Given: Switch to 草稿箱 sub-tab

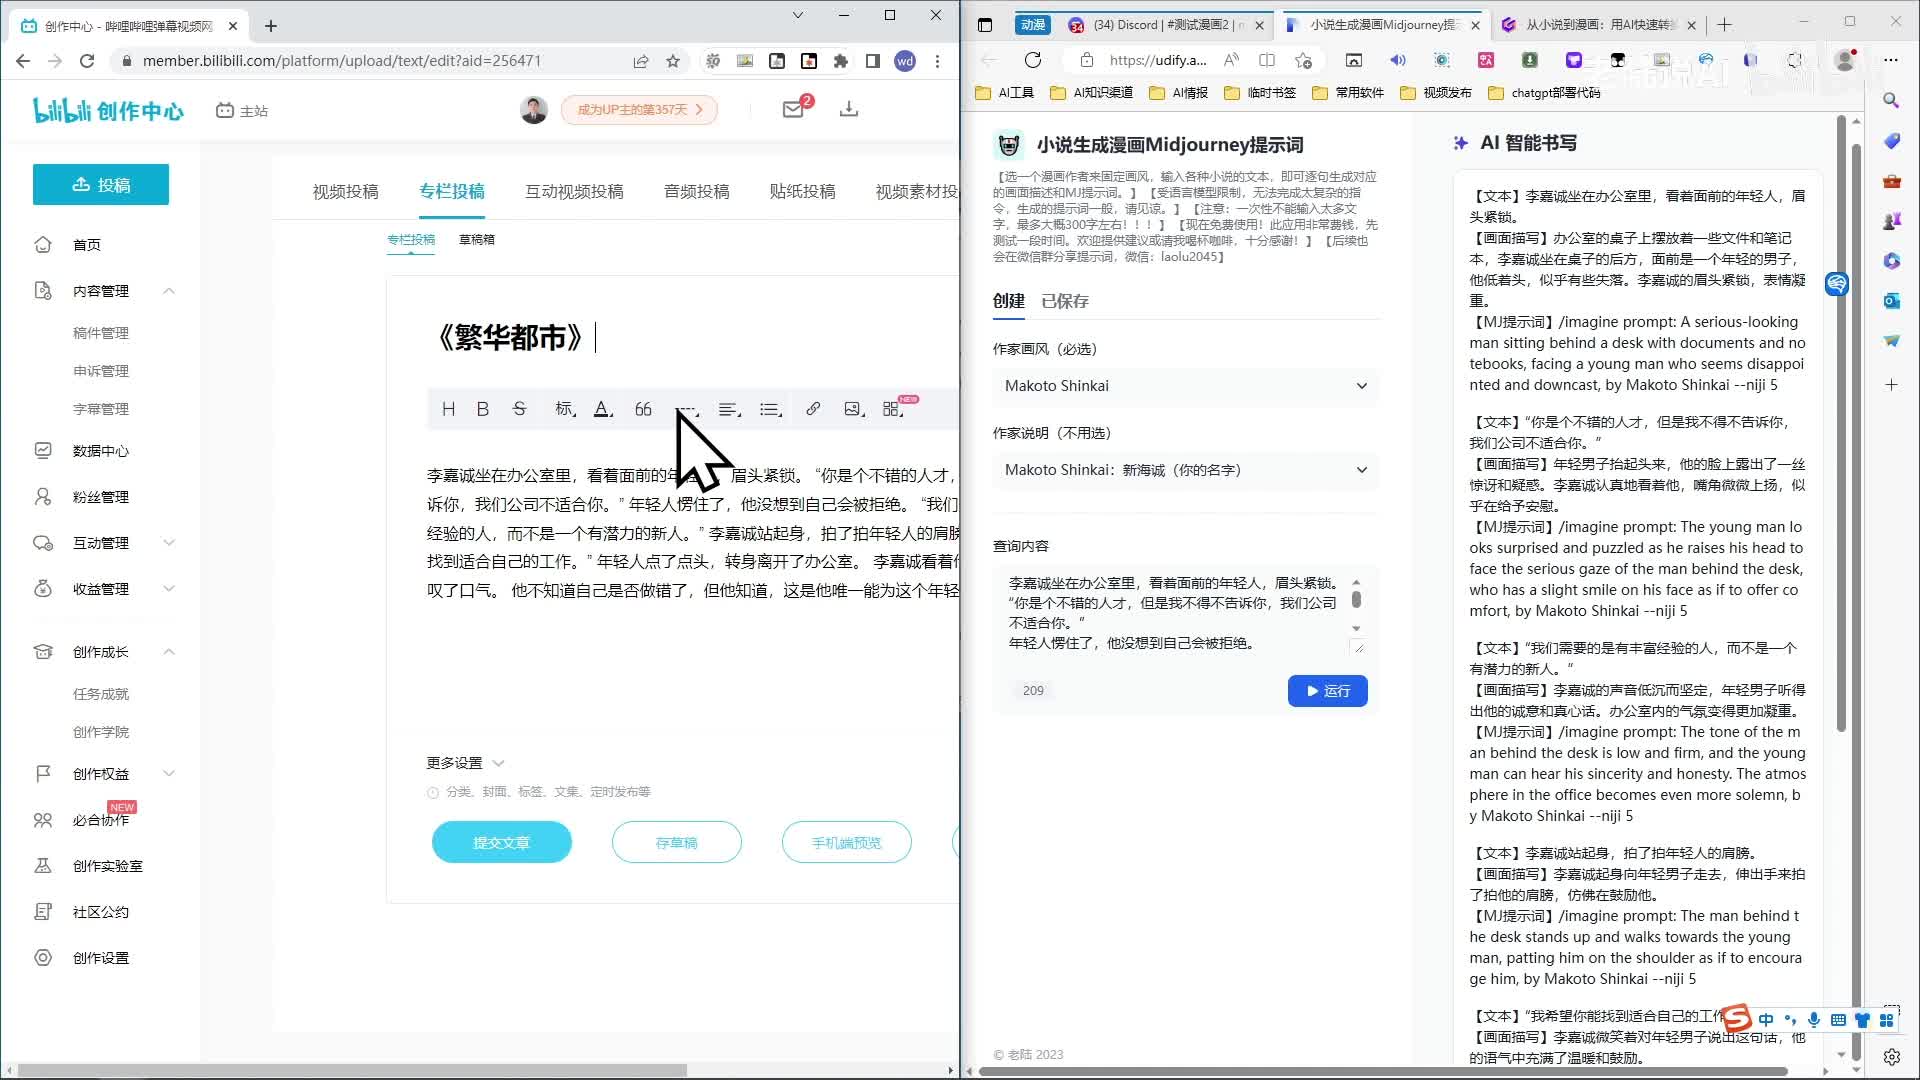Looking at the screenshot, I should pos(477,240).
